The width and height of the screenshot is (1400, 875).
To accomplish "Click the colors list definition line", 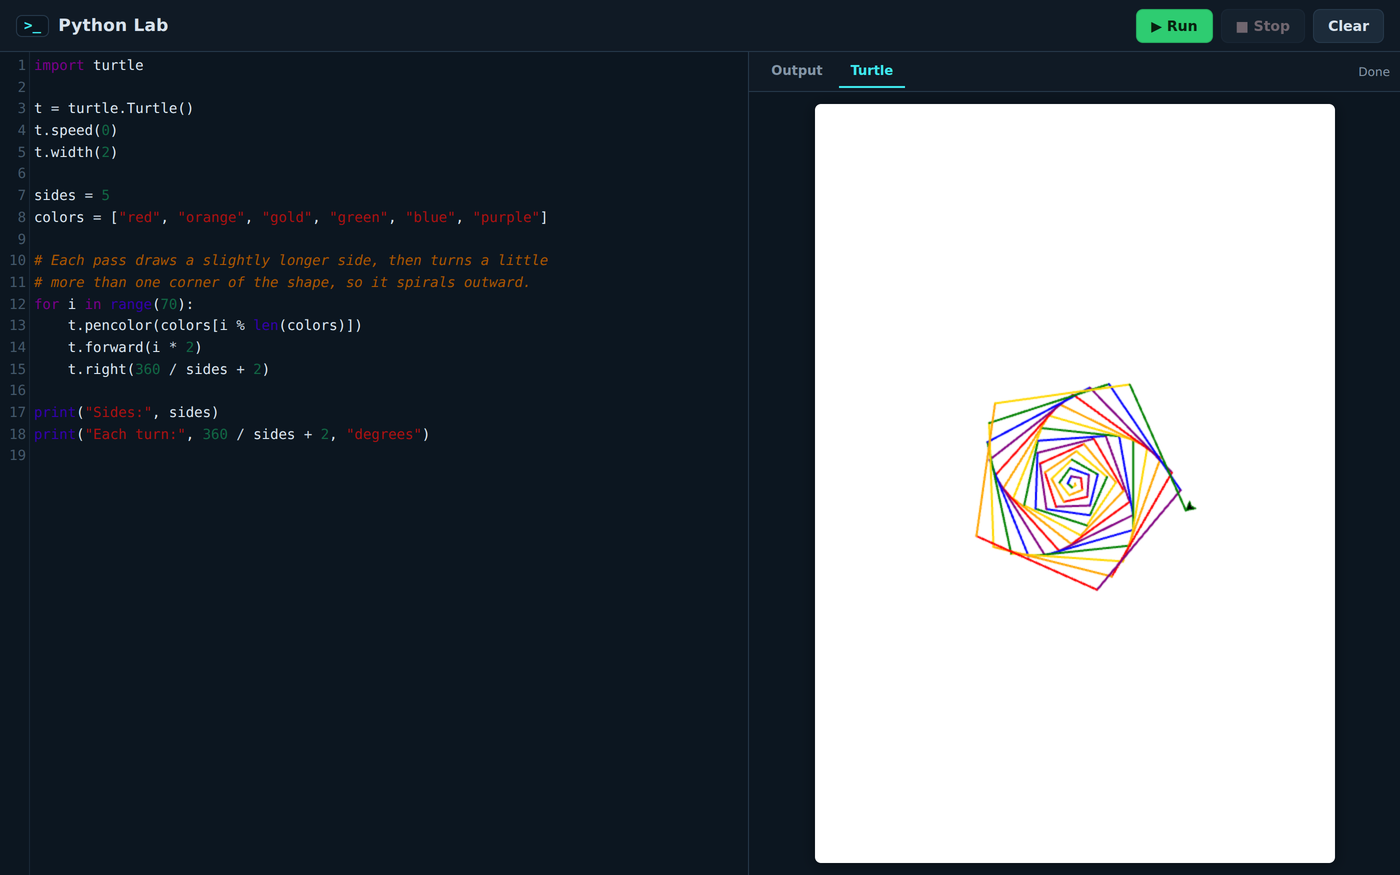I will pyautogui.click(x=291, y=217).
